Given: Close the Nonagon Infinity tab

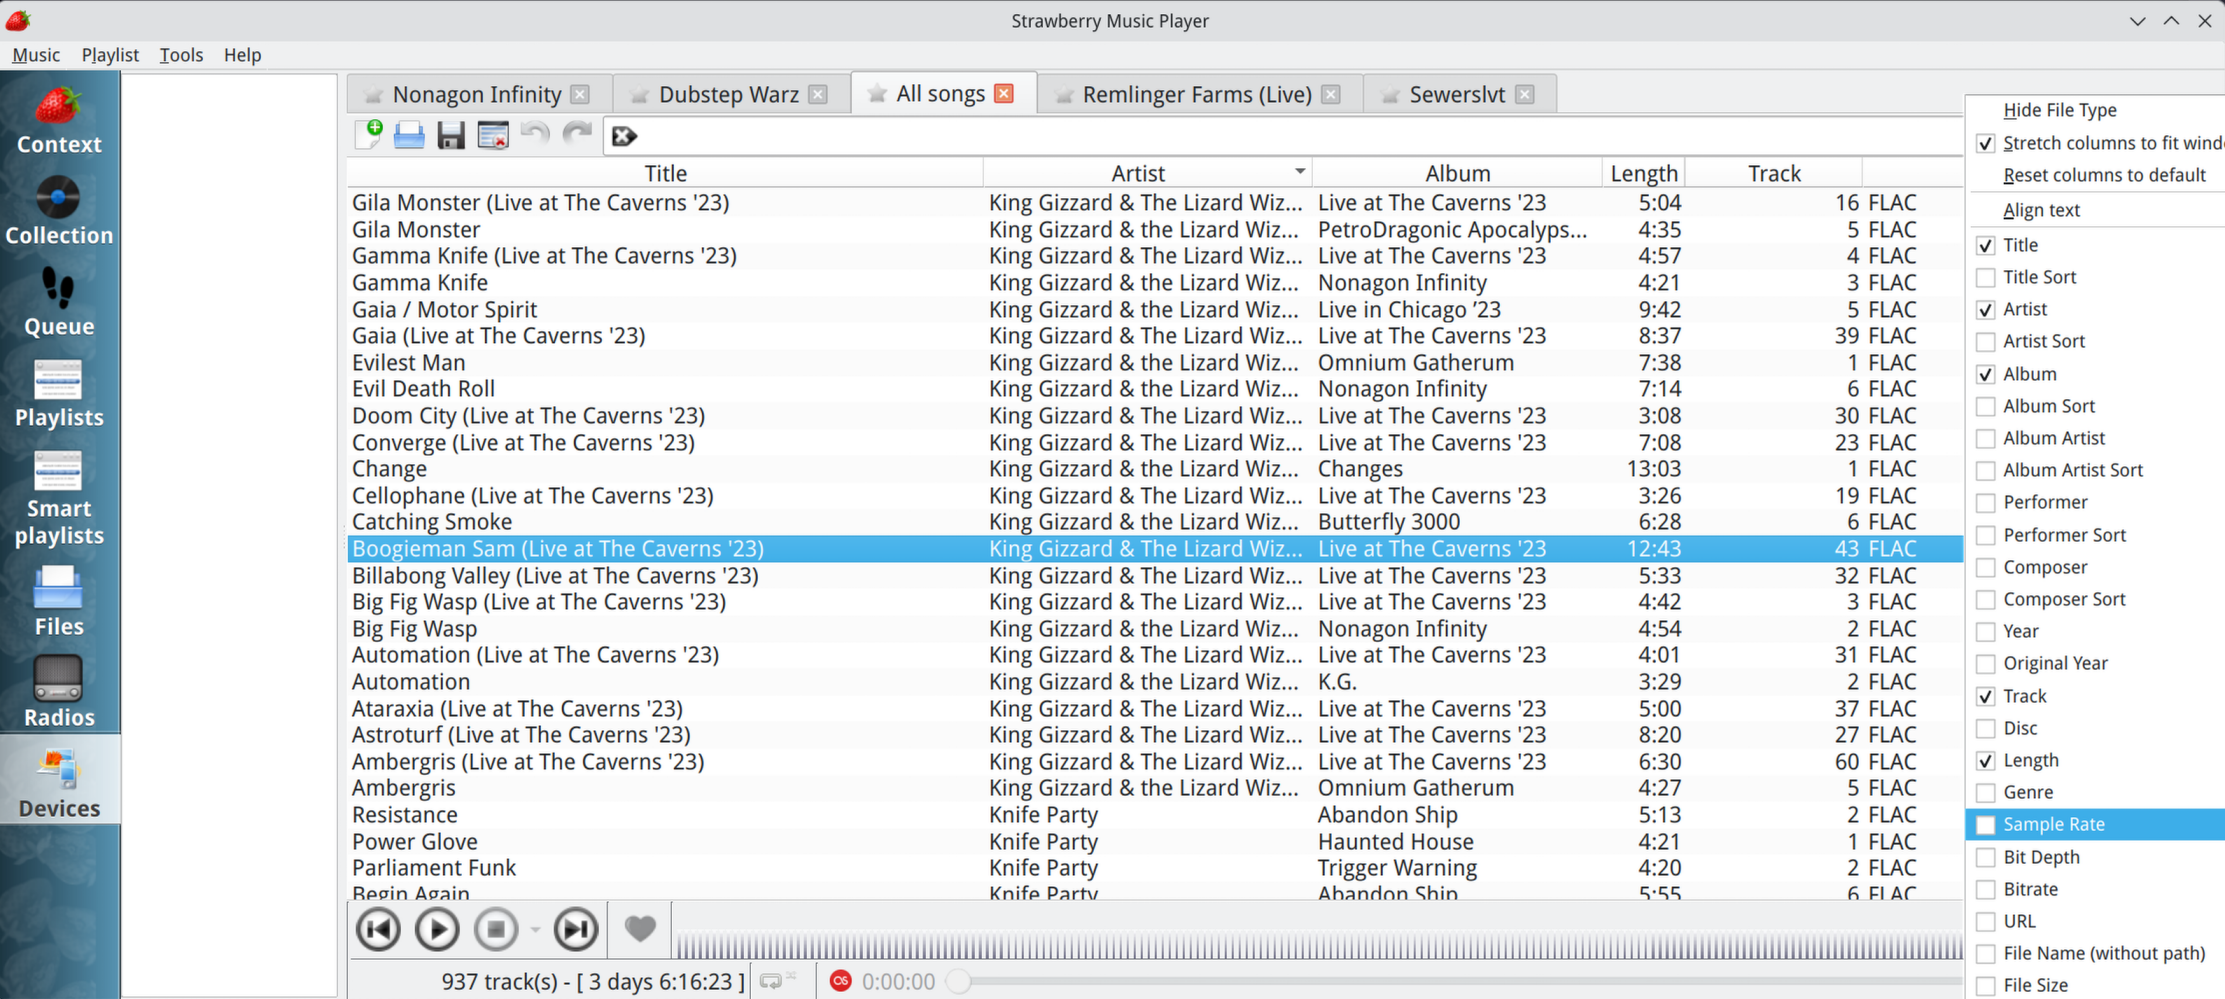Looking at the screenshot, I should (x=580, y=94).
